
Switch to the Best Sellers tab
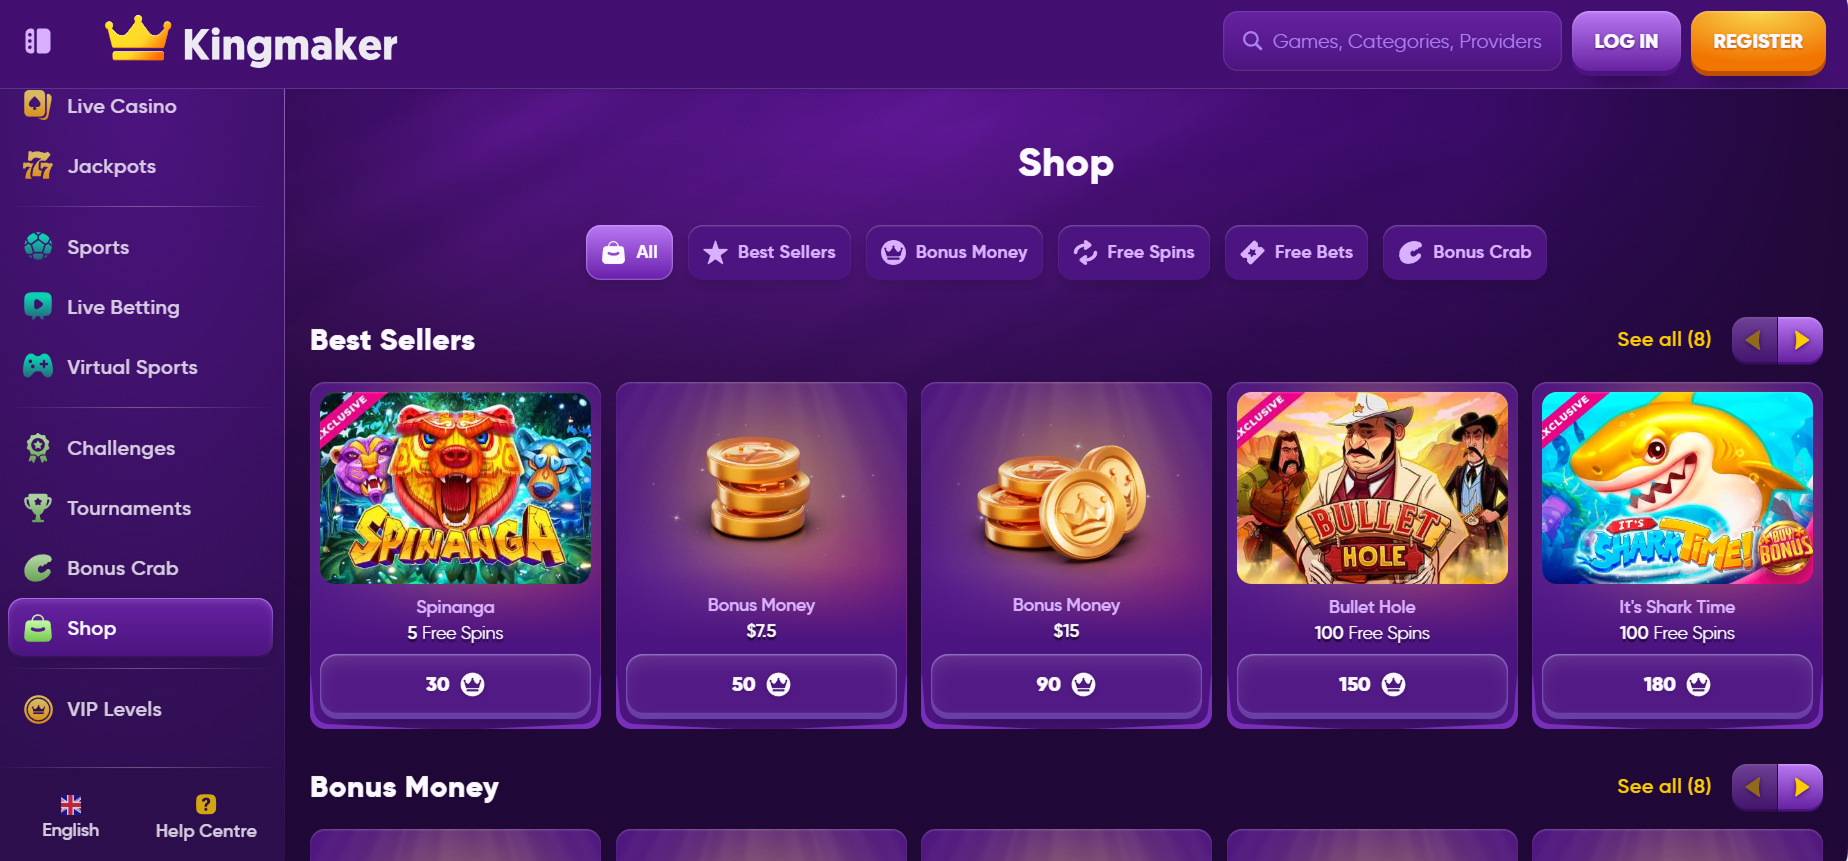tap(769, 252)
